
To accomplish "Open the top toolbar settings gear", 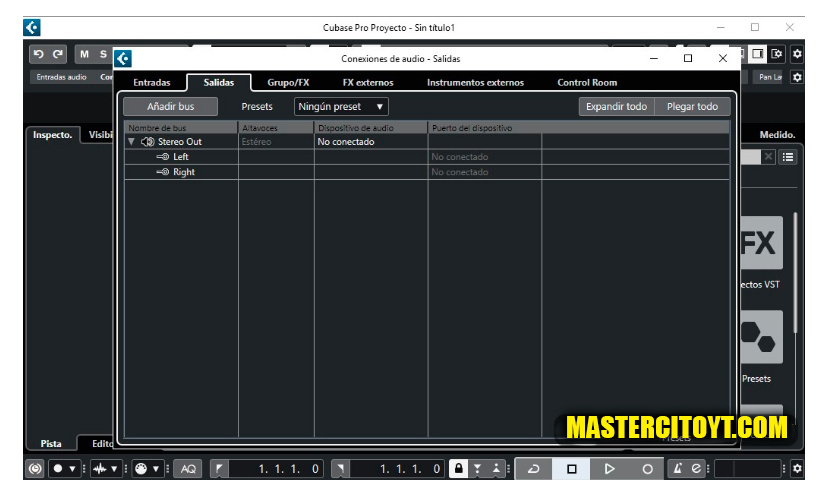I will (797, 54).
